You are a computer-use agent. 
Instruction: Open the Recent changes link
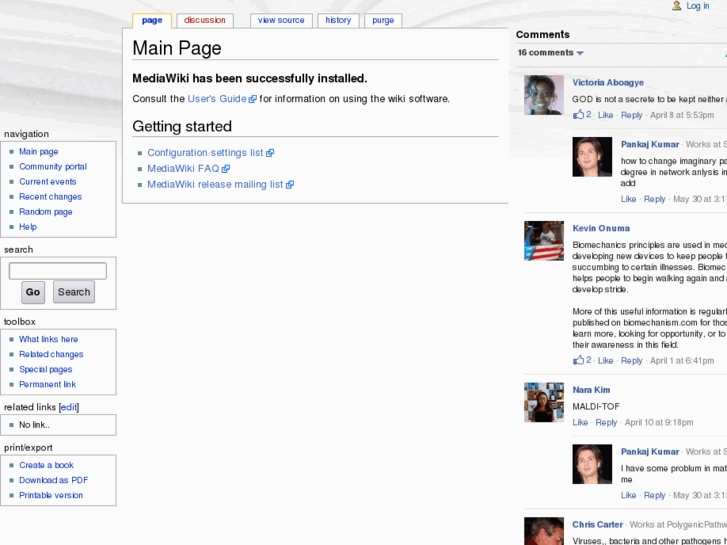50,197
